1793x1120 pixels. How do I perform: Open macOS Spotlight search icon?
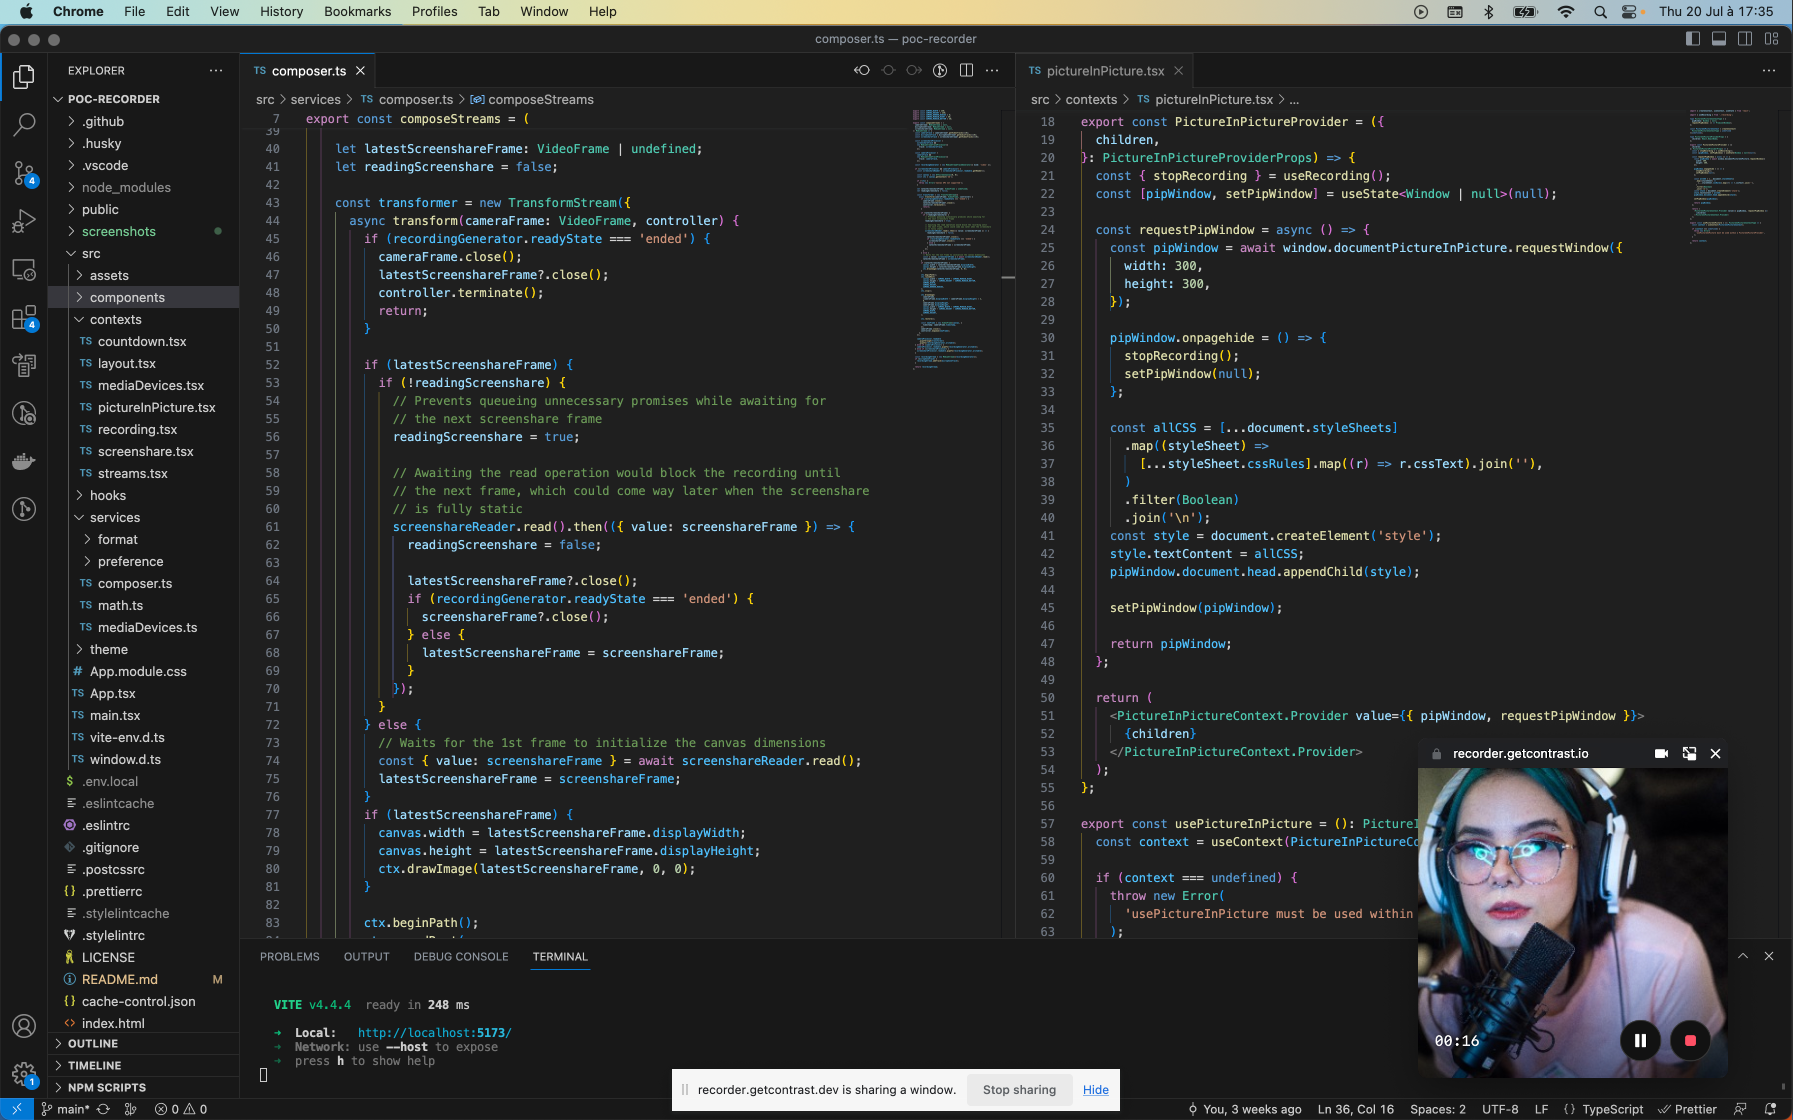click(x=1600, y=12)
